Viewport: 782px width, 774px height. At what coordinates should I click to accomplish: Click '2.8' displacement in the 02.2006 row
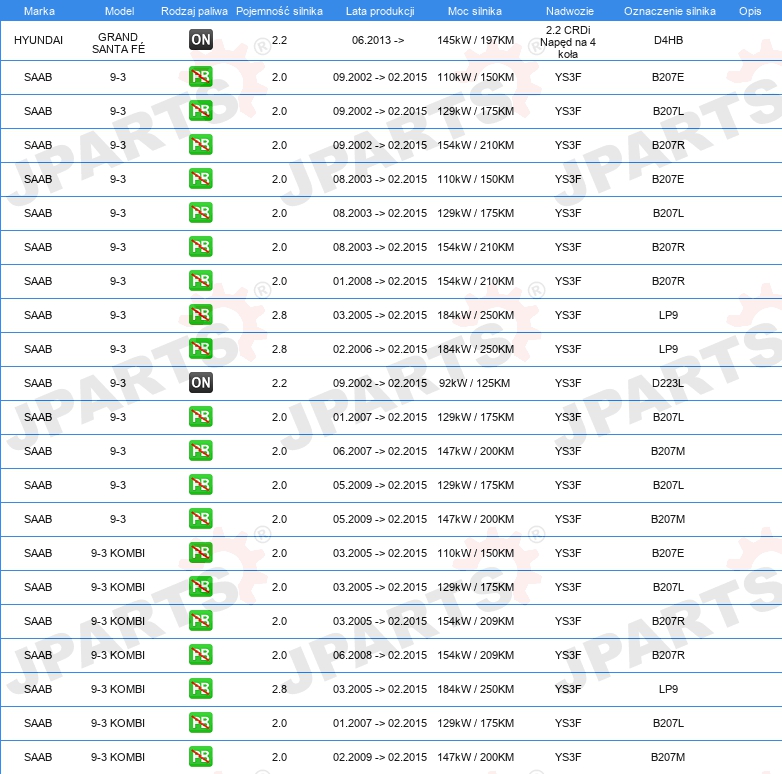click(279, 349)
